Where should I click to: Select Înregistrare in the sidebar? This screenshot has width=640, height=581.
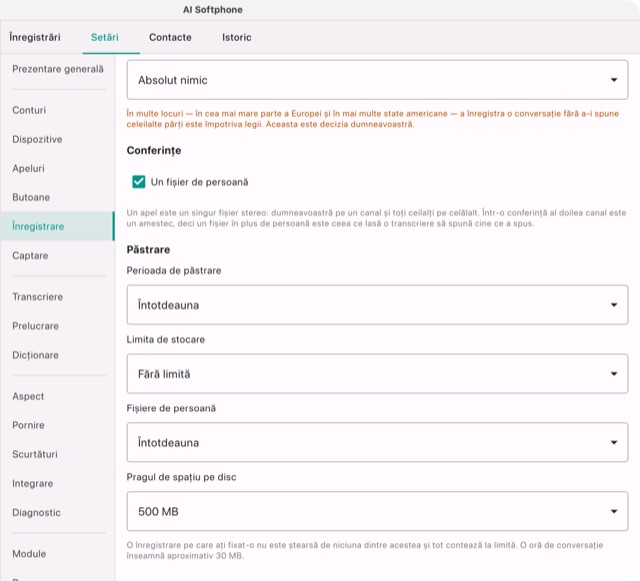58,226
